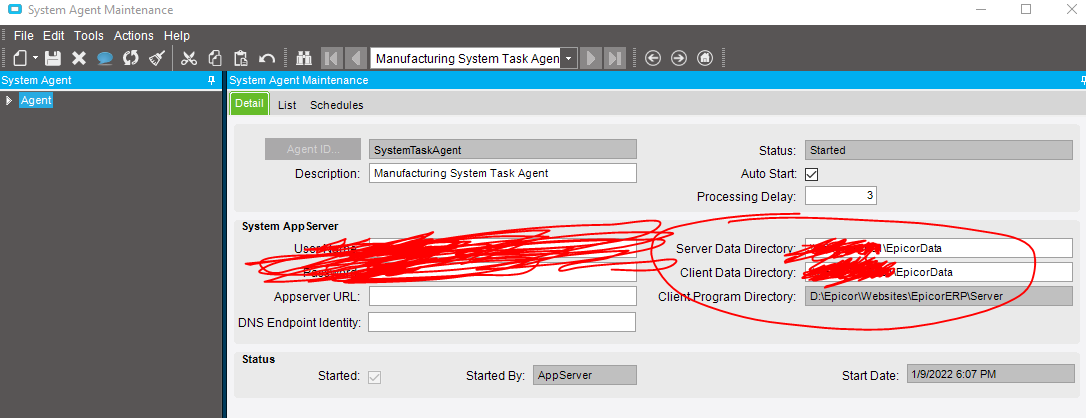Screen dimensions: 1086x418
Task: Click the Agent ID... button
Action: click(313, 149)
